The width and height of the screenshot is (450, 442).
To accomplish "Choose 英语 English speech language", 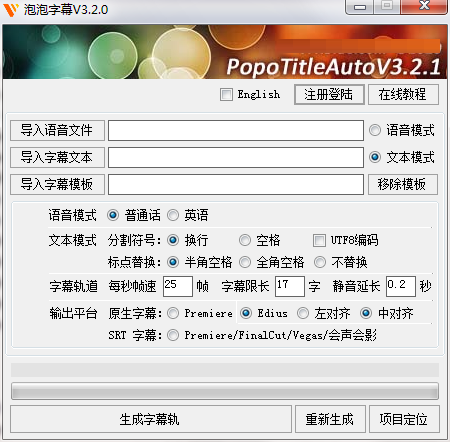I will click(x=173, y=215).
